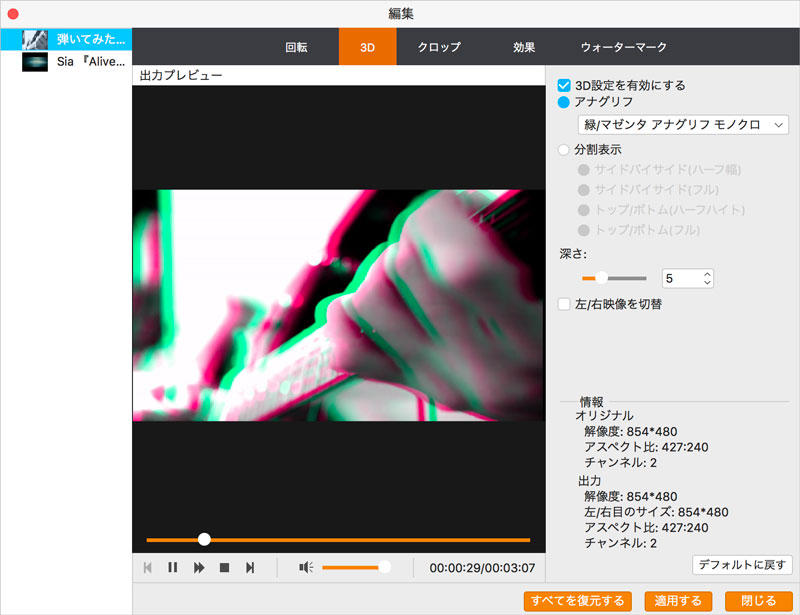
Task: Select the Sia Alive video thumbnail
Action: 35,61
